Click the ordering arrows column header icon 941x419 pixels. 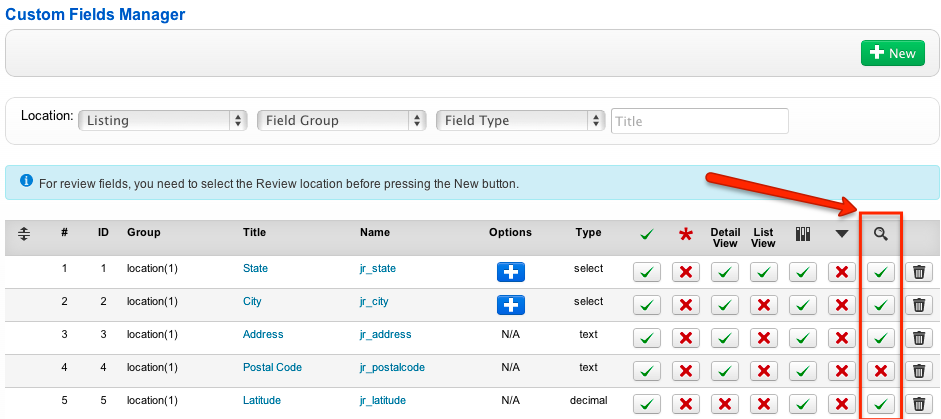tap(25, 233)
